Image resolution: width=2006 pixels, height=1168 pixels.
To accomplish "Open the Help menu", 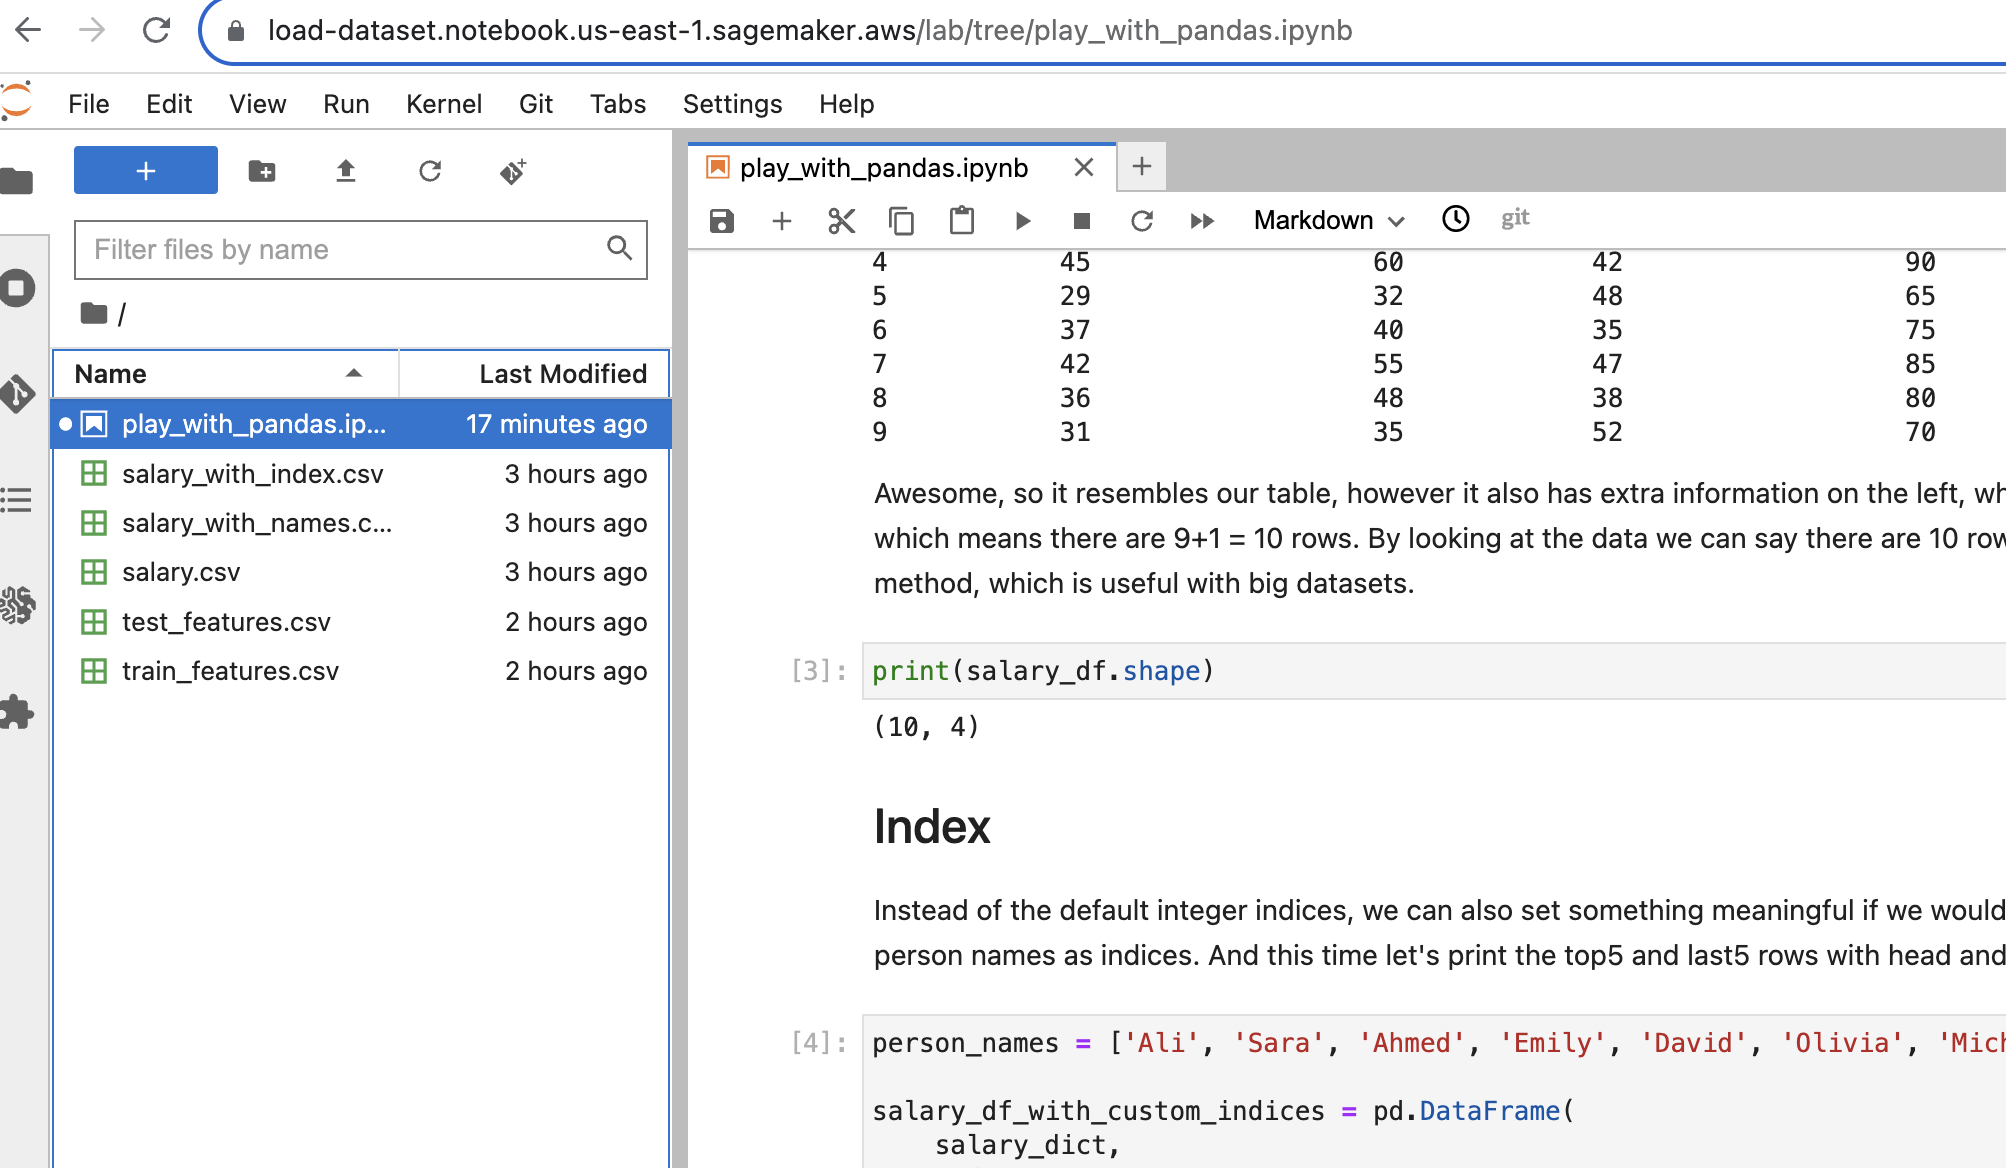I will pyautogui.click(x=846, y=104).
